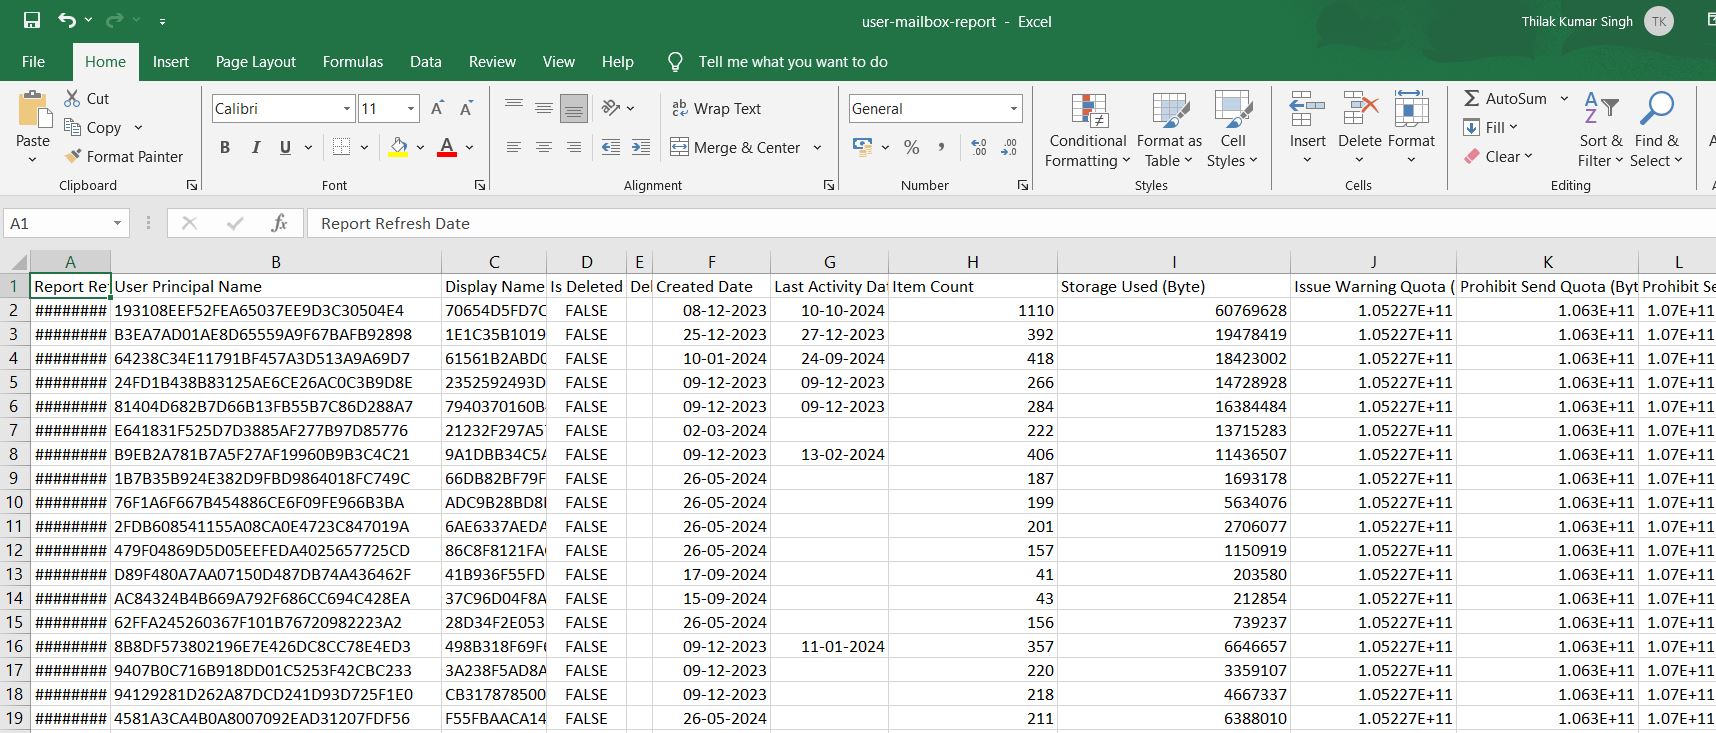This screenshot has width=1716, height=733.
Task: Toggle Wrap Text on selected cells
Action: coord(716,109)
